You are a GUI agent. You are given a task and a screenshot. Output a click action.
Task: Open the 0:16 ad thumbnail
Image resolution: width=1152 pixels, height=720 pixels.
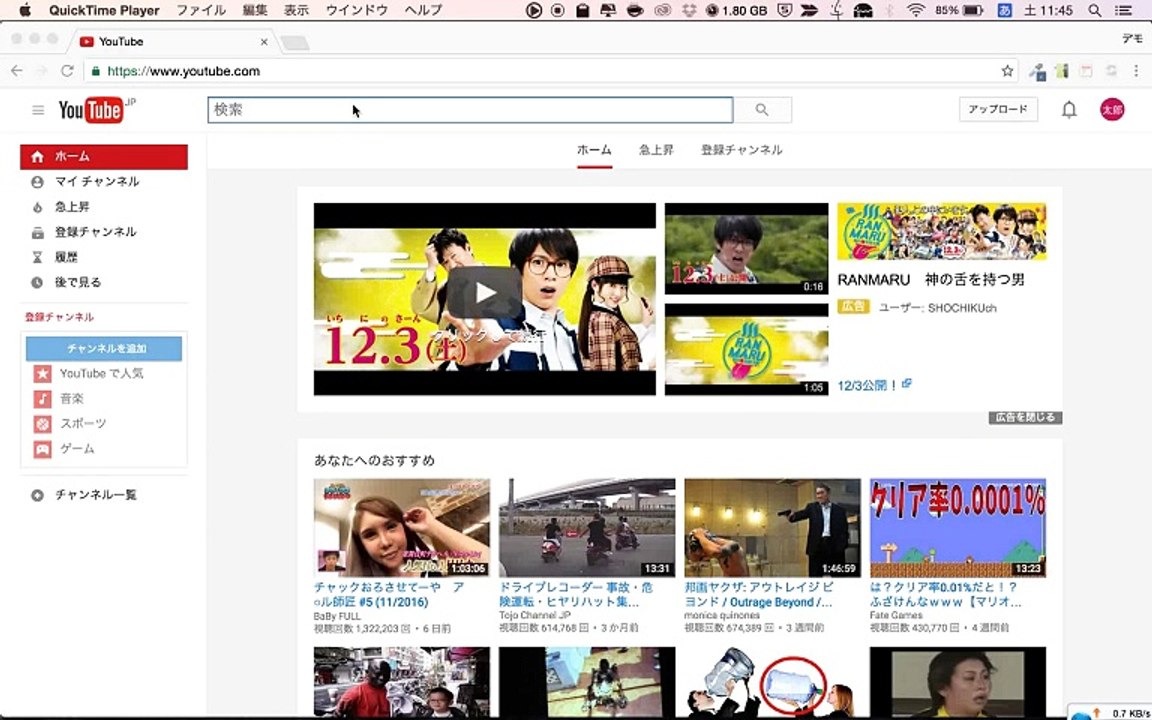(746, 249)
